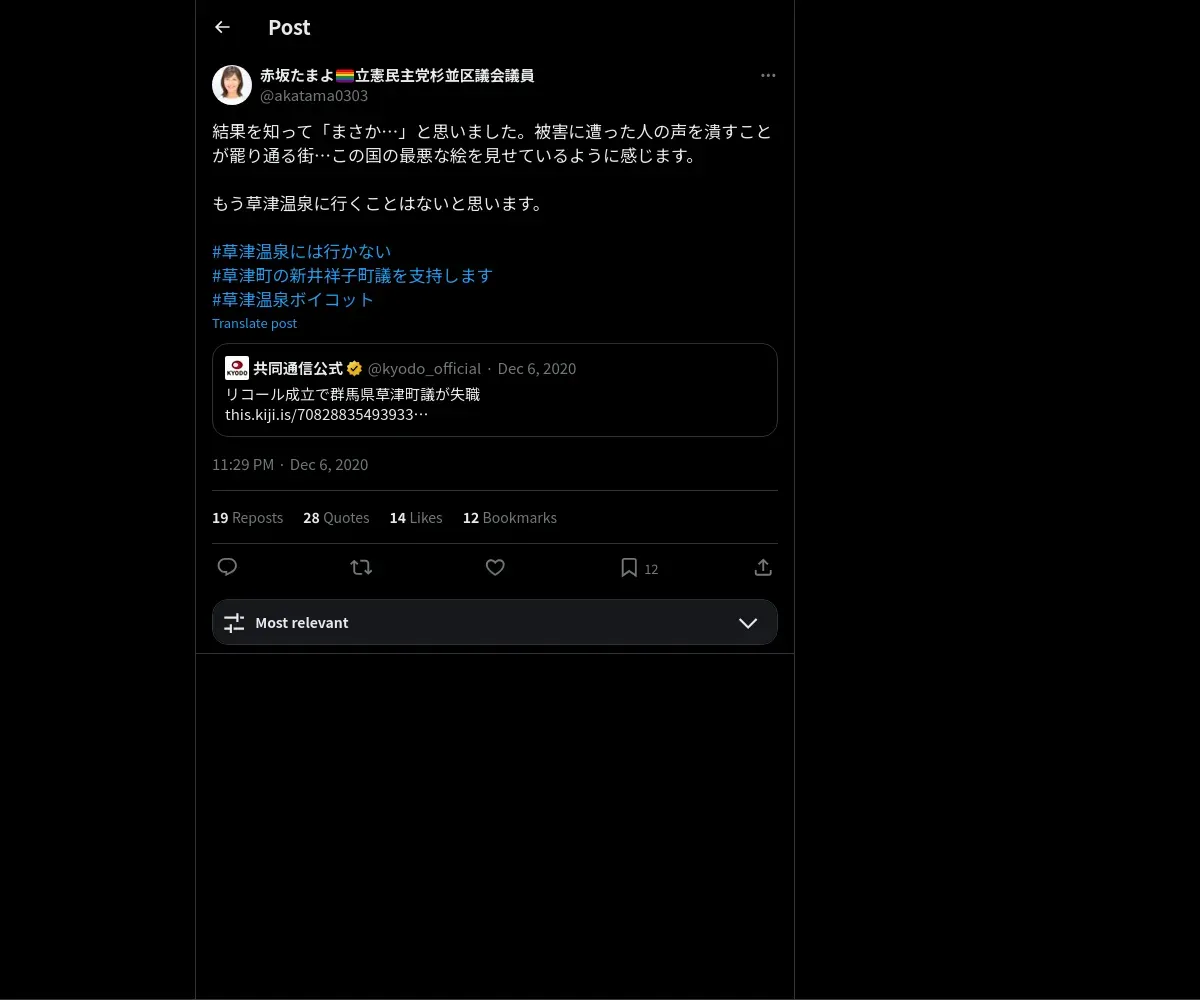Open hashtag #草津町の新井祥子町議を支持します
The image size is (1200, 1000).
click(x=353, y=275)
